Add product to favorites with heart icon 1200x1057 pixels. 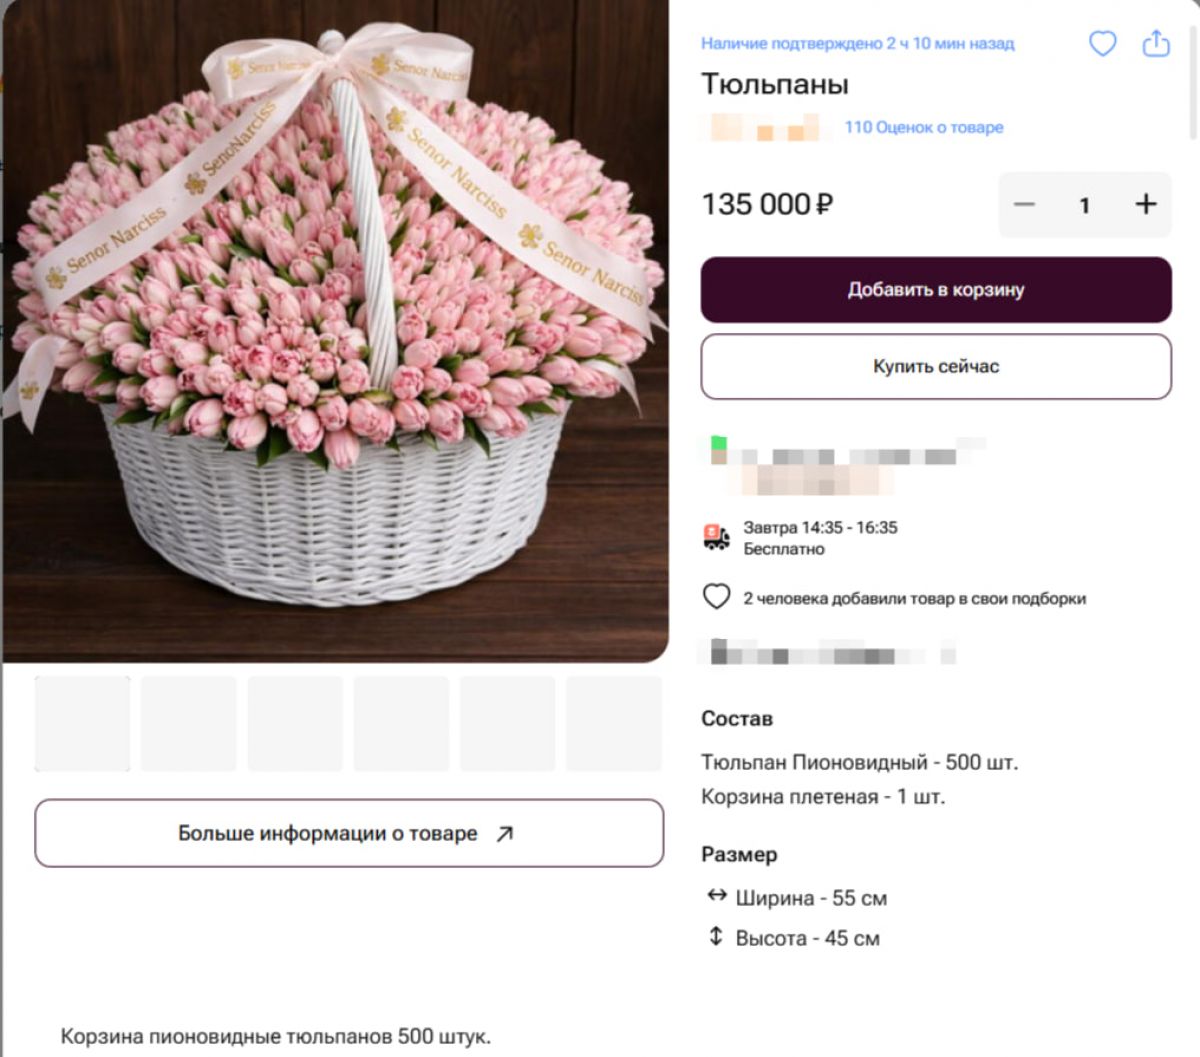(1102, 44)
